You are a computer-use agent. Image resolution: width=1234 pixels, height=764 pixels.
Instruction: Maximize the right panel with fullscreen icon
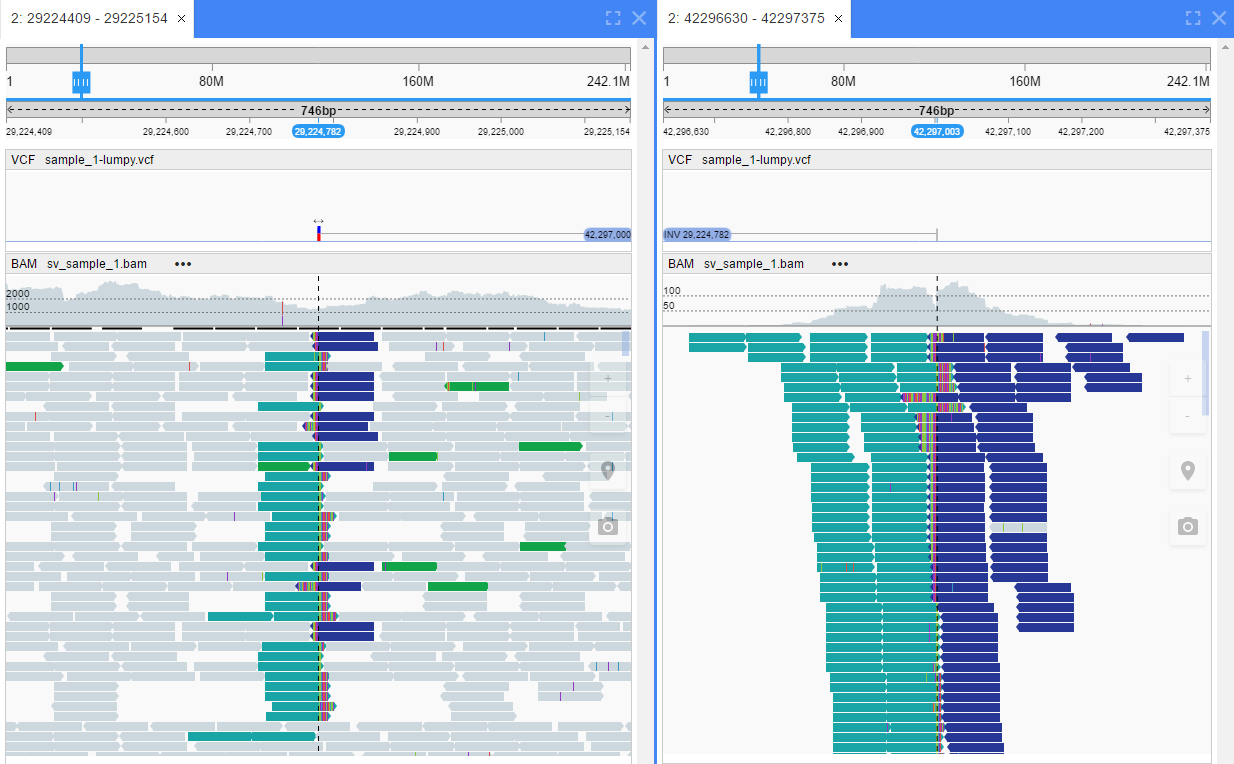pyautogui.click(x=1192, y=18)
